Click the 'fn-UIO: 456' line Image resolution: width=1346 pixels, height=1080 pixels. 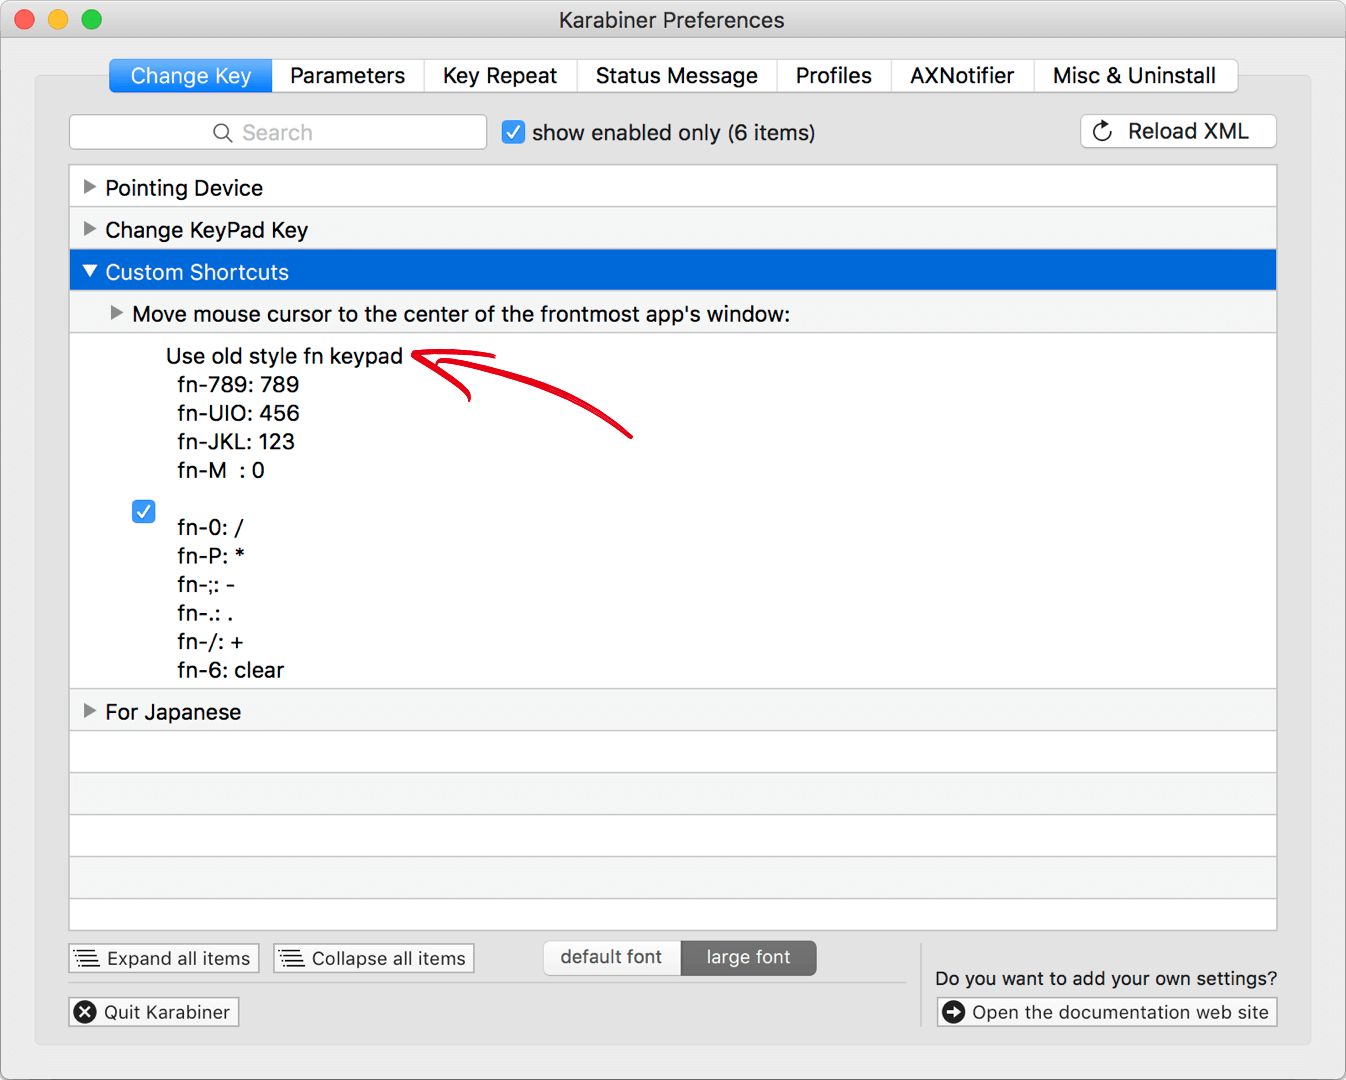click(238, 413)
